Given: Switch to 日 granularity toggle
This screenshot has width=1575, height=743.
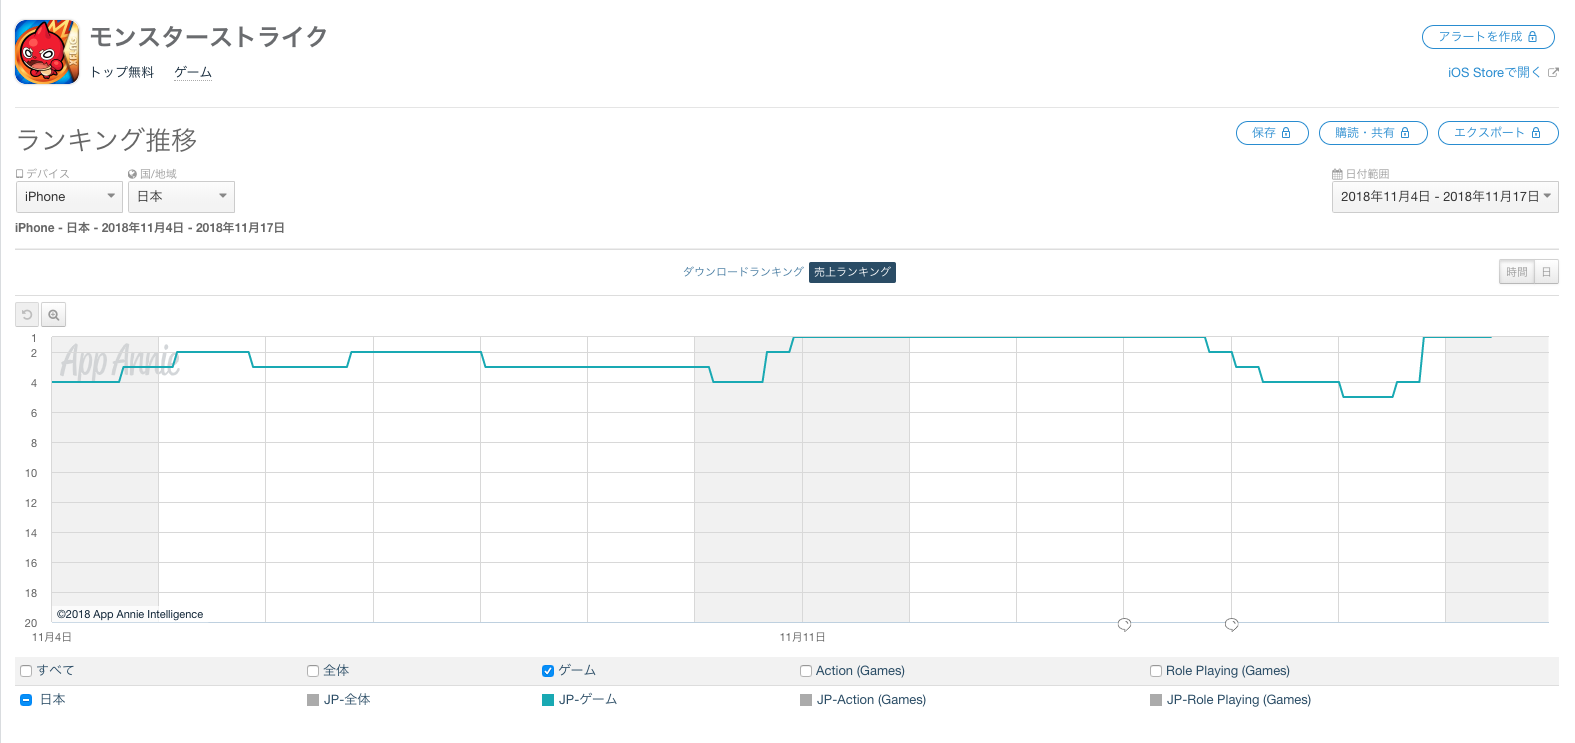Looking at the screenshot, I should pyautogui.click(x=1546, y=272).
